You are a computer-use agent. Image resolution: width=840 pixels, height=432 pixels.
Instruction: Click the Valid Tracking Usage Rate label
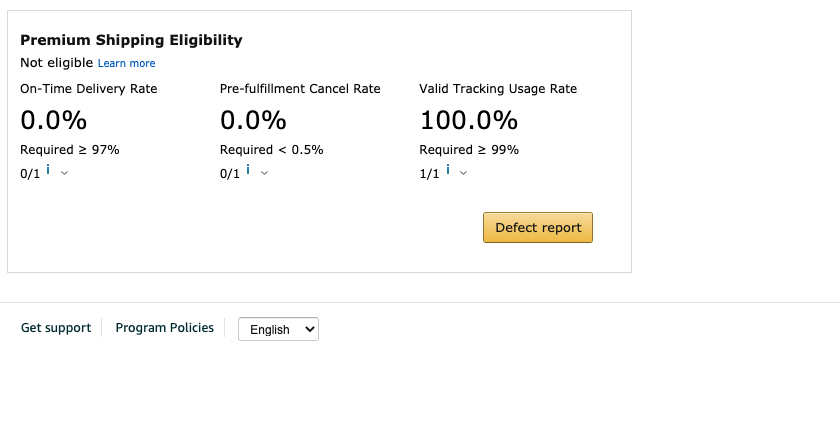pos(498,89)
